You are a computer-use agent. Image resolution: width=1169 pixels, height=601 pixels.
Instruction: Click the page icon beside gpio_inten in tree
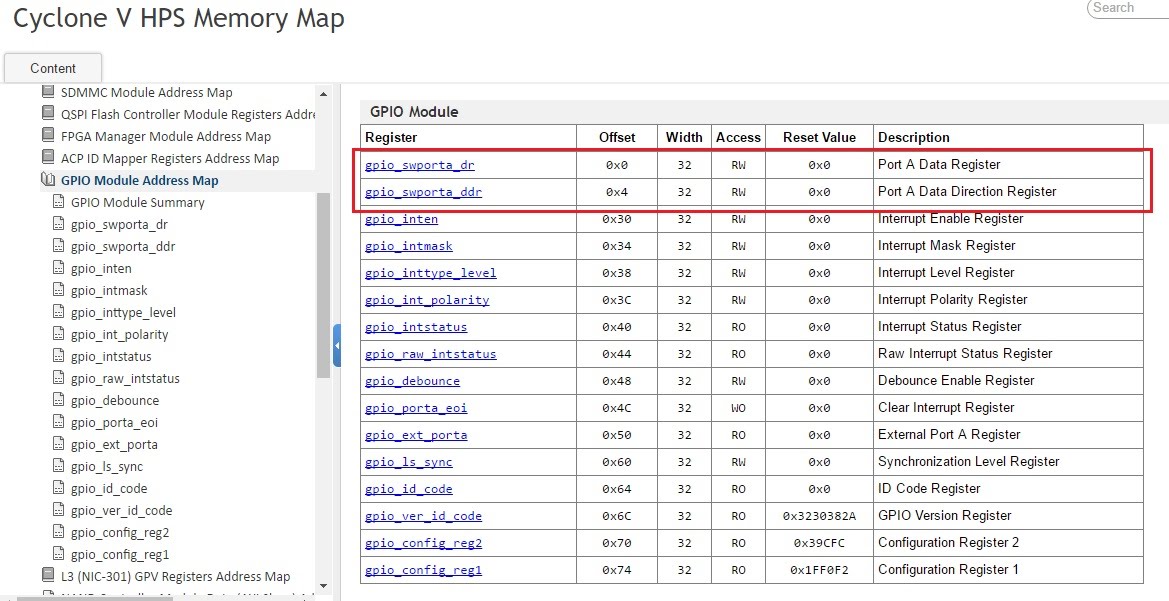pos(59,268)
